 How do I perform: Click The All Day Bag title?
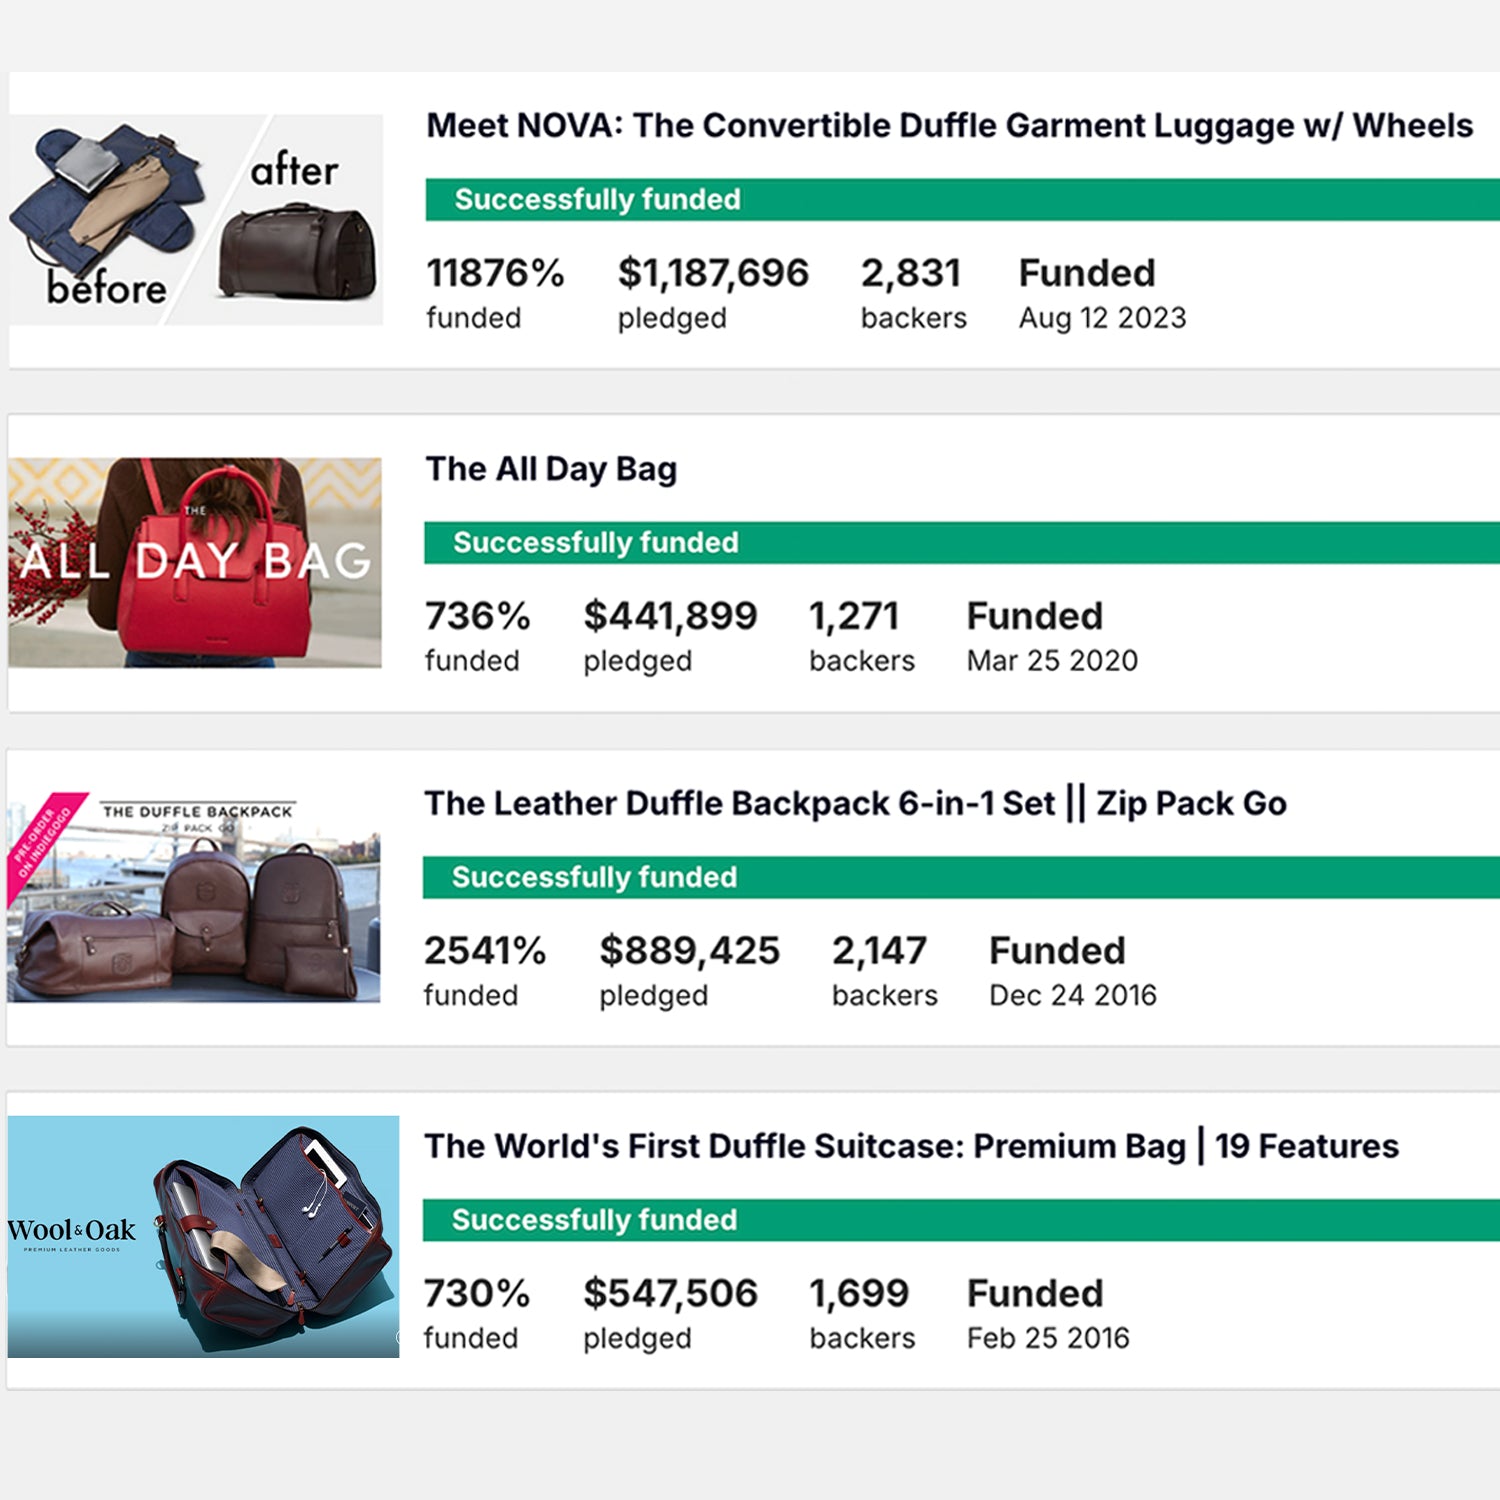click(x=551, y=469)
